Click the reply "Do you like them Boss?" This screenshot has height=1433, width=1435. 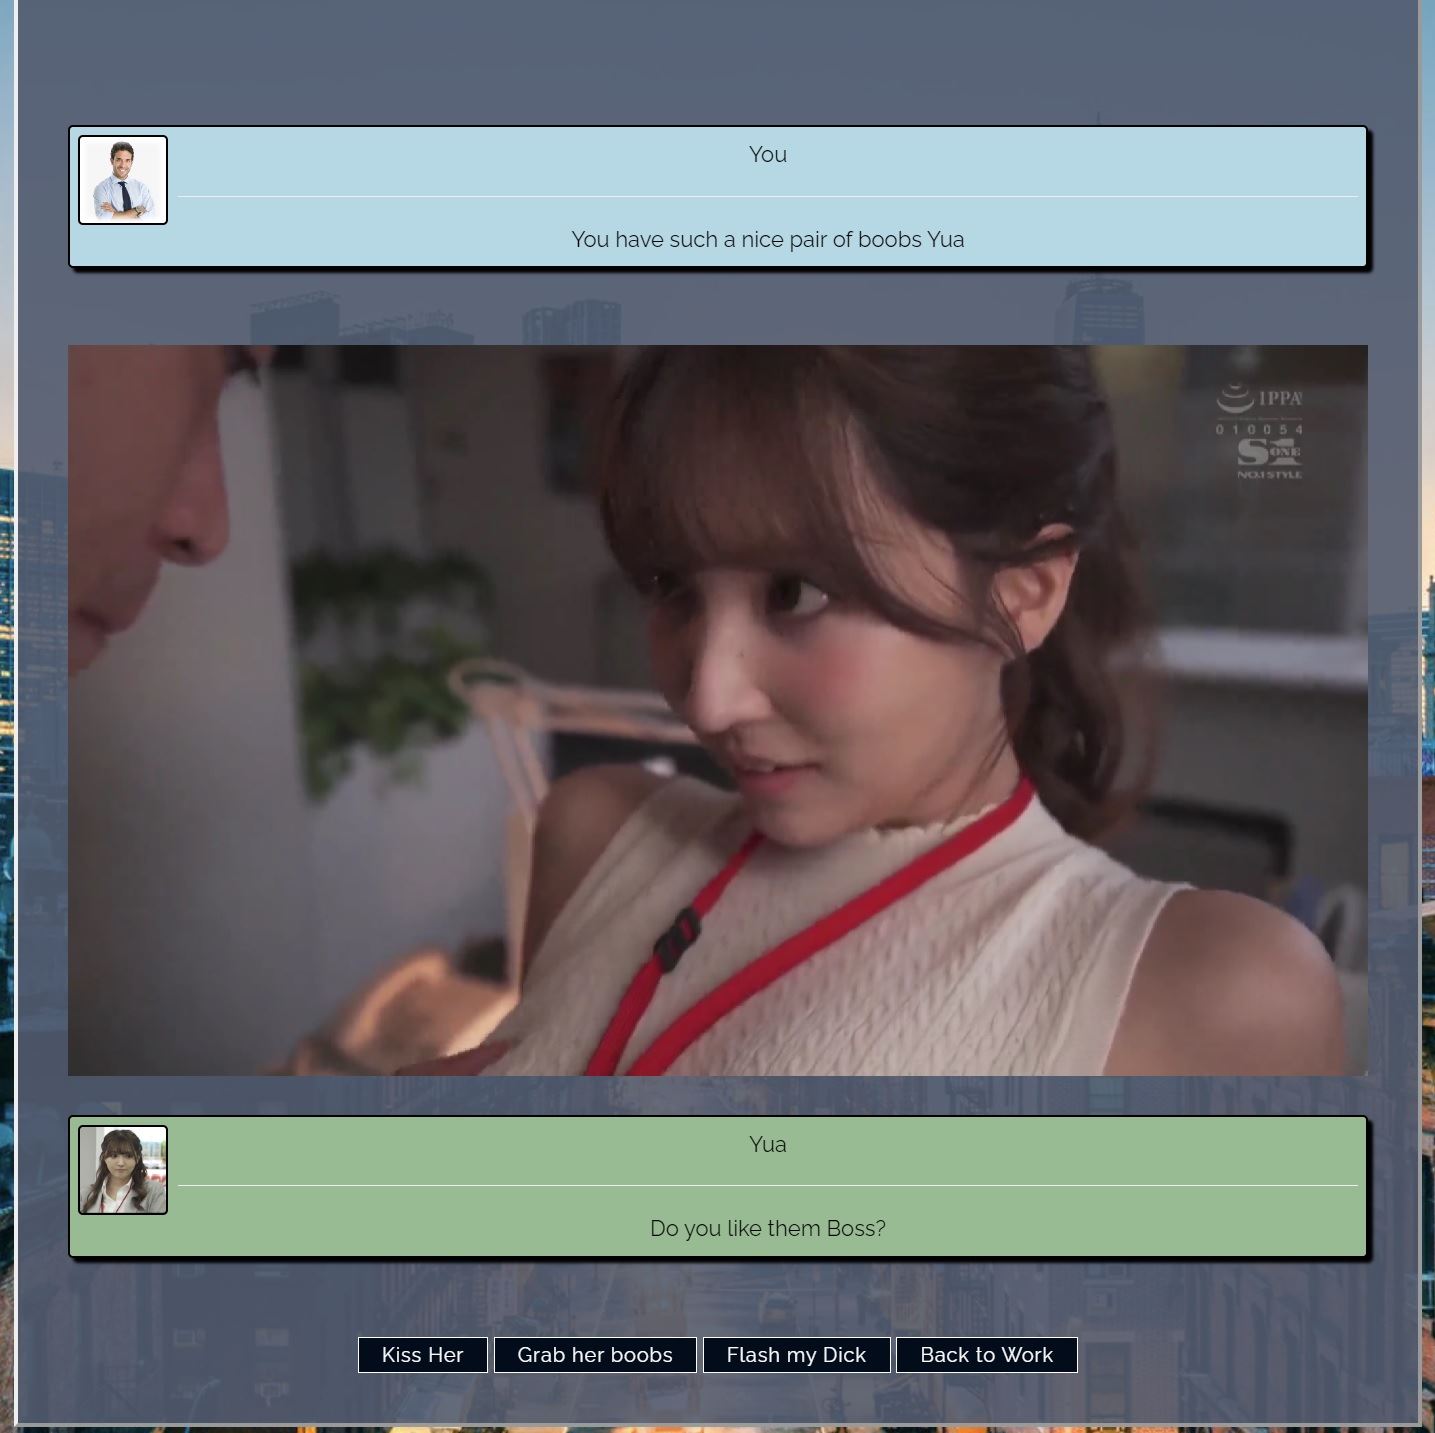pos(767,1229)
